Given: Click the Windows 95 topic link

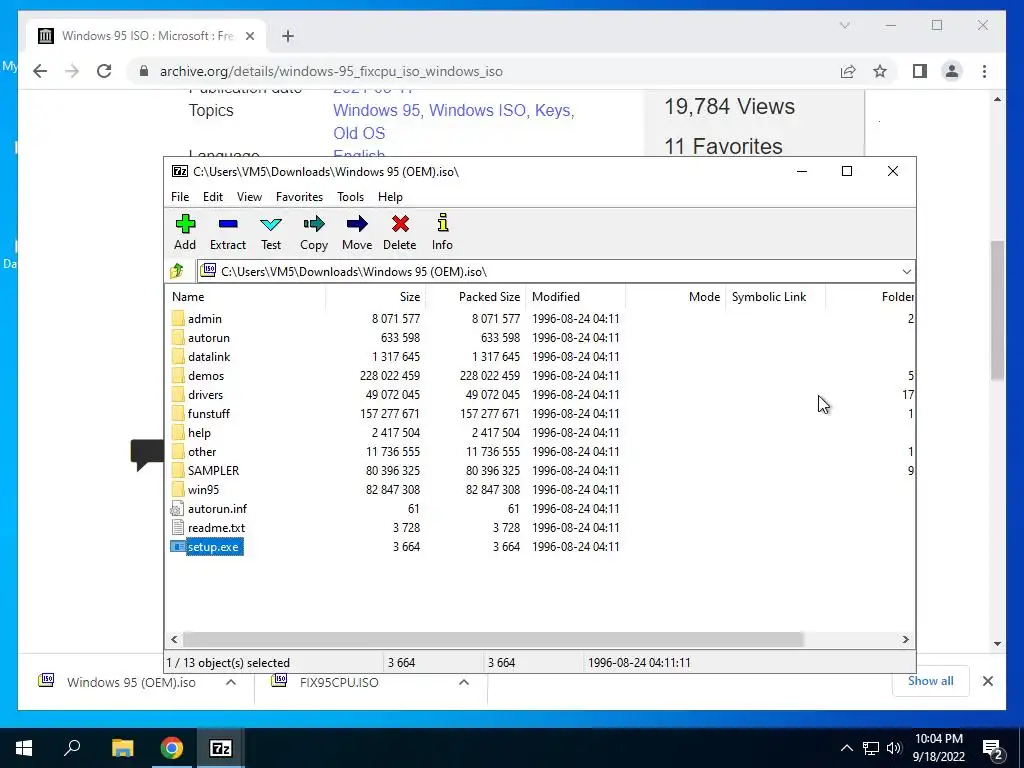Looking at the screenshot, I should point(376,110).
